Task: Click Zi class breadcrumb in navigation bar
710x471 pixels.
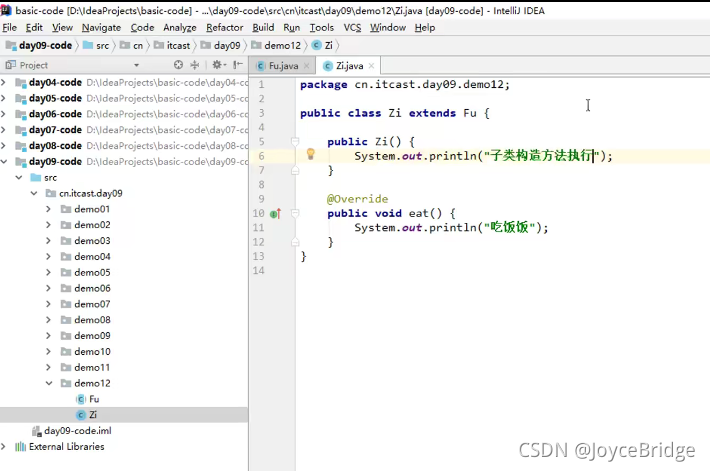Action: (x=322, y=46)
